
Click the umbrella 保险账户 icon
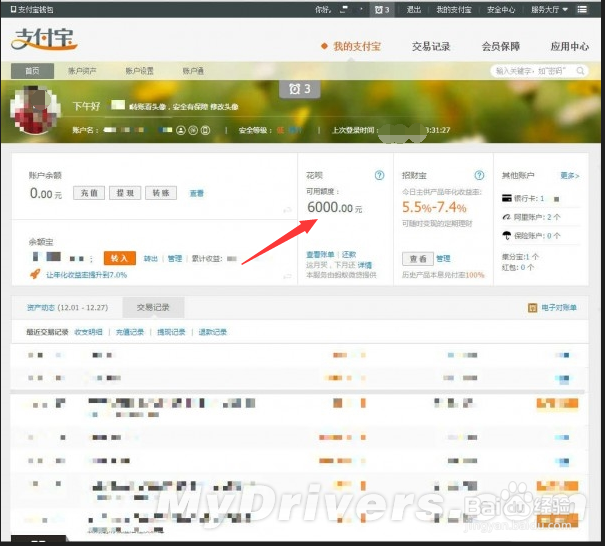point(506,235)
